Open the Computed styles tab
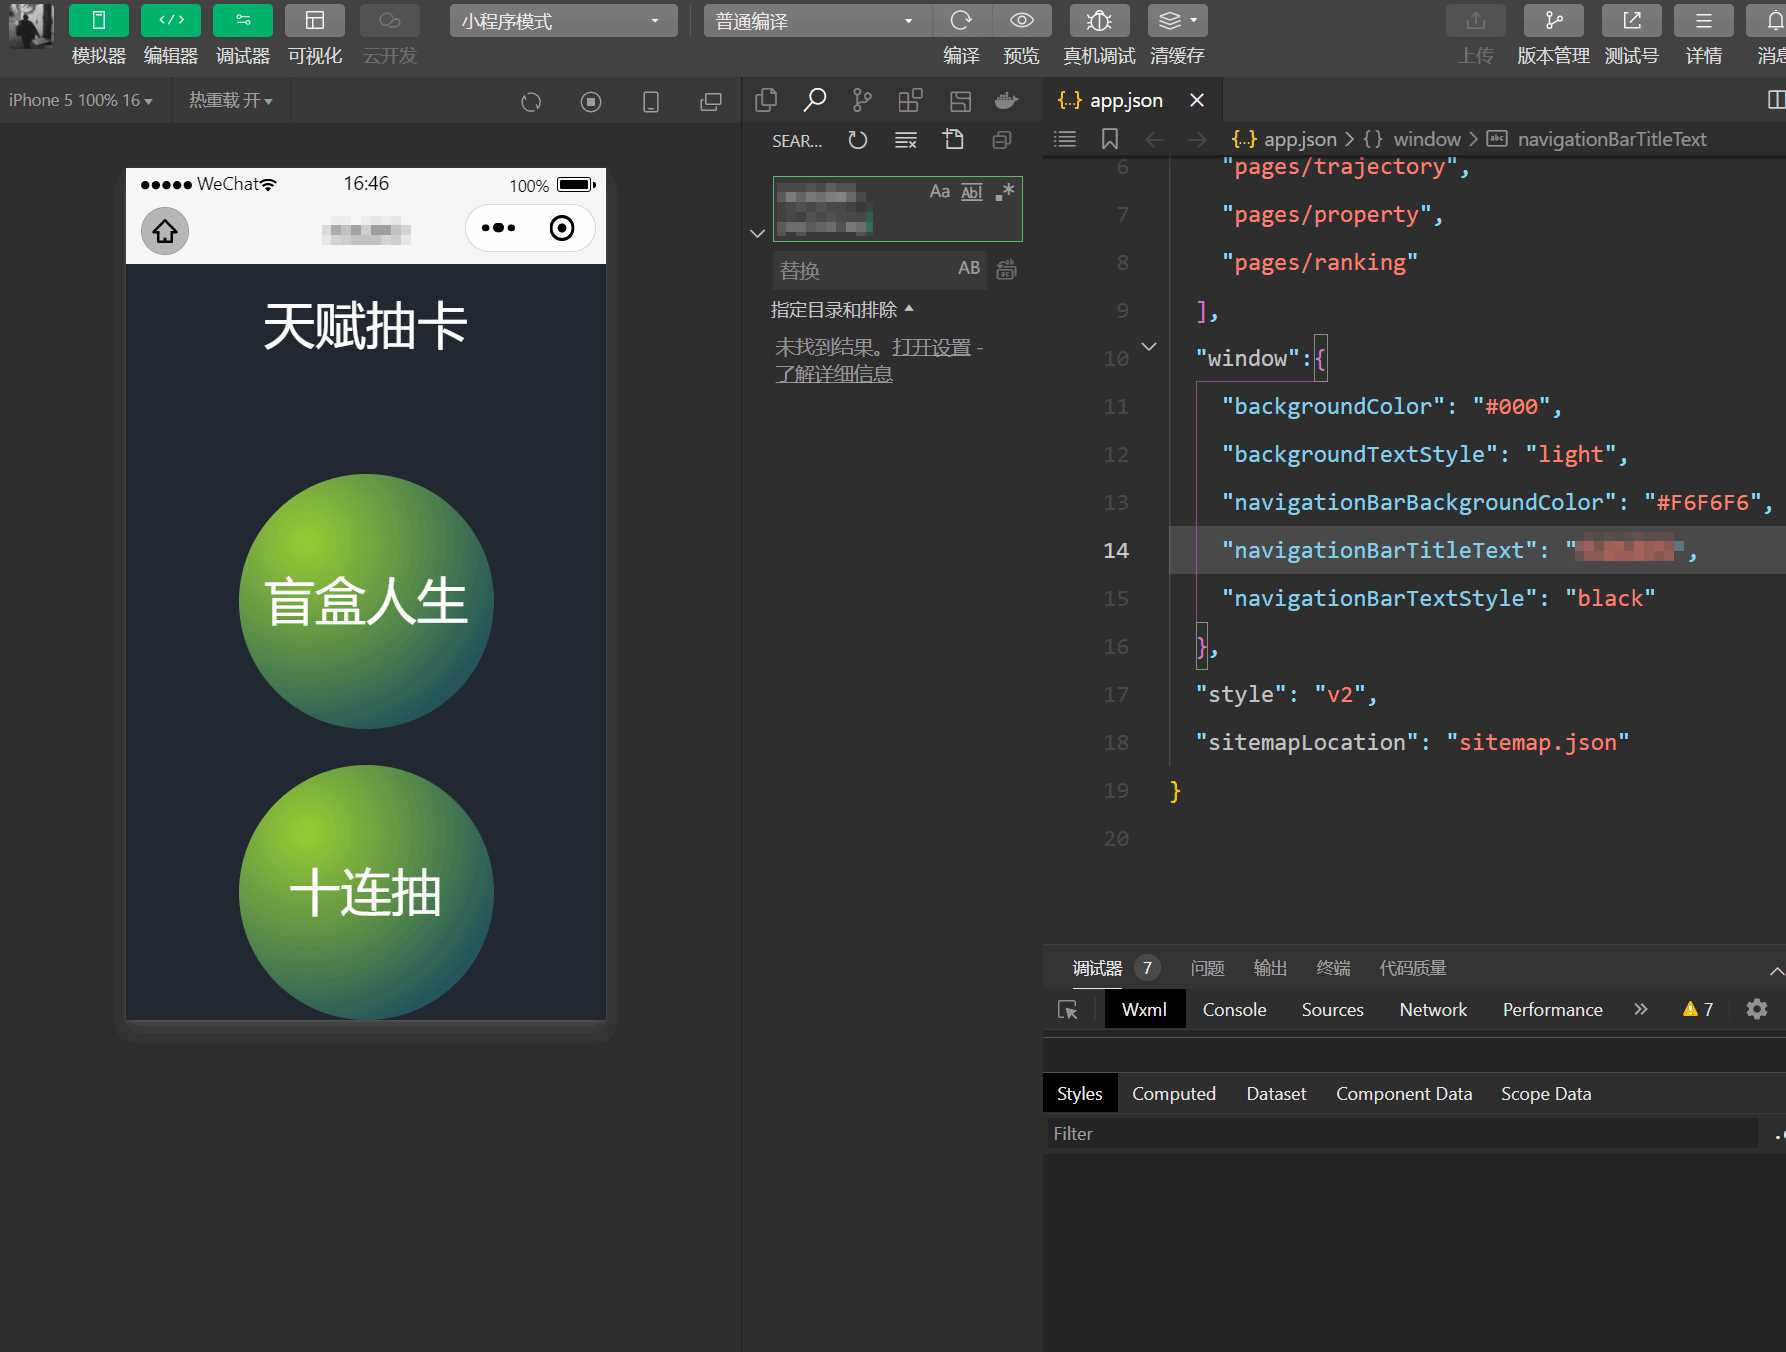Image resolution: width=1786 pixels, height=1352 pixels. 1173,1093
